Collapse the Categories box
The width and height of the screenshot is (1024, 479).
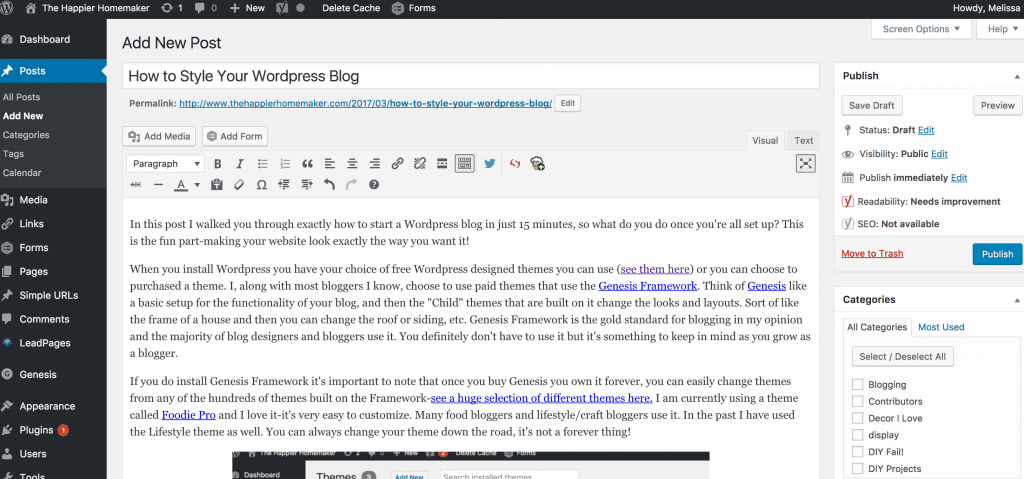click(x=1016, y=300)
